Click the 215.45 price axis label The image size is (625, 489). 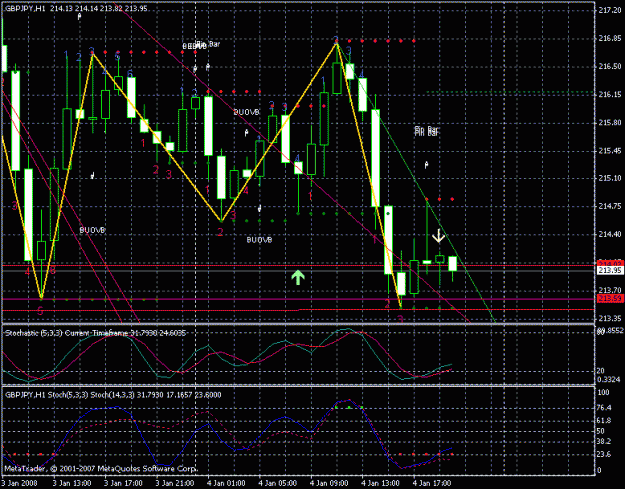click(610, 151)
